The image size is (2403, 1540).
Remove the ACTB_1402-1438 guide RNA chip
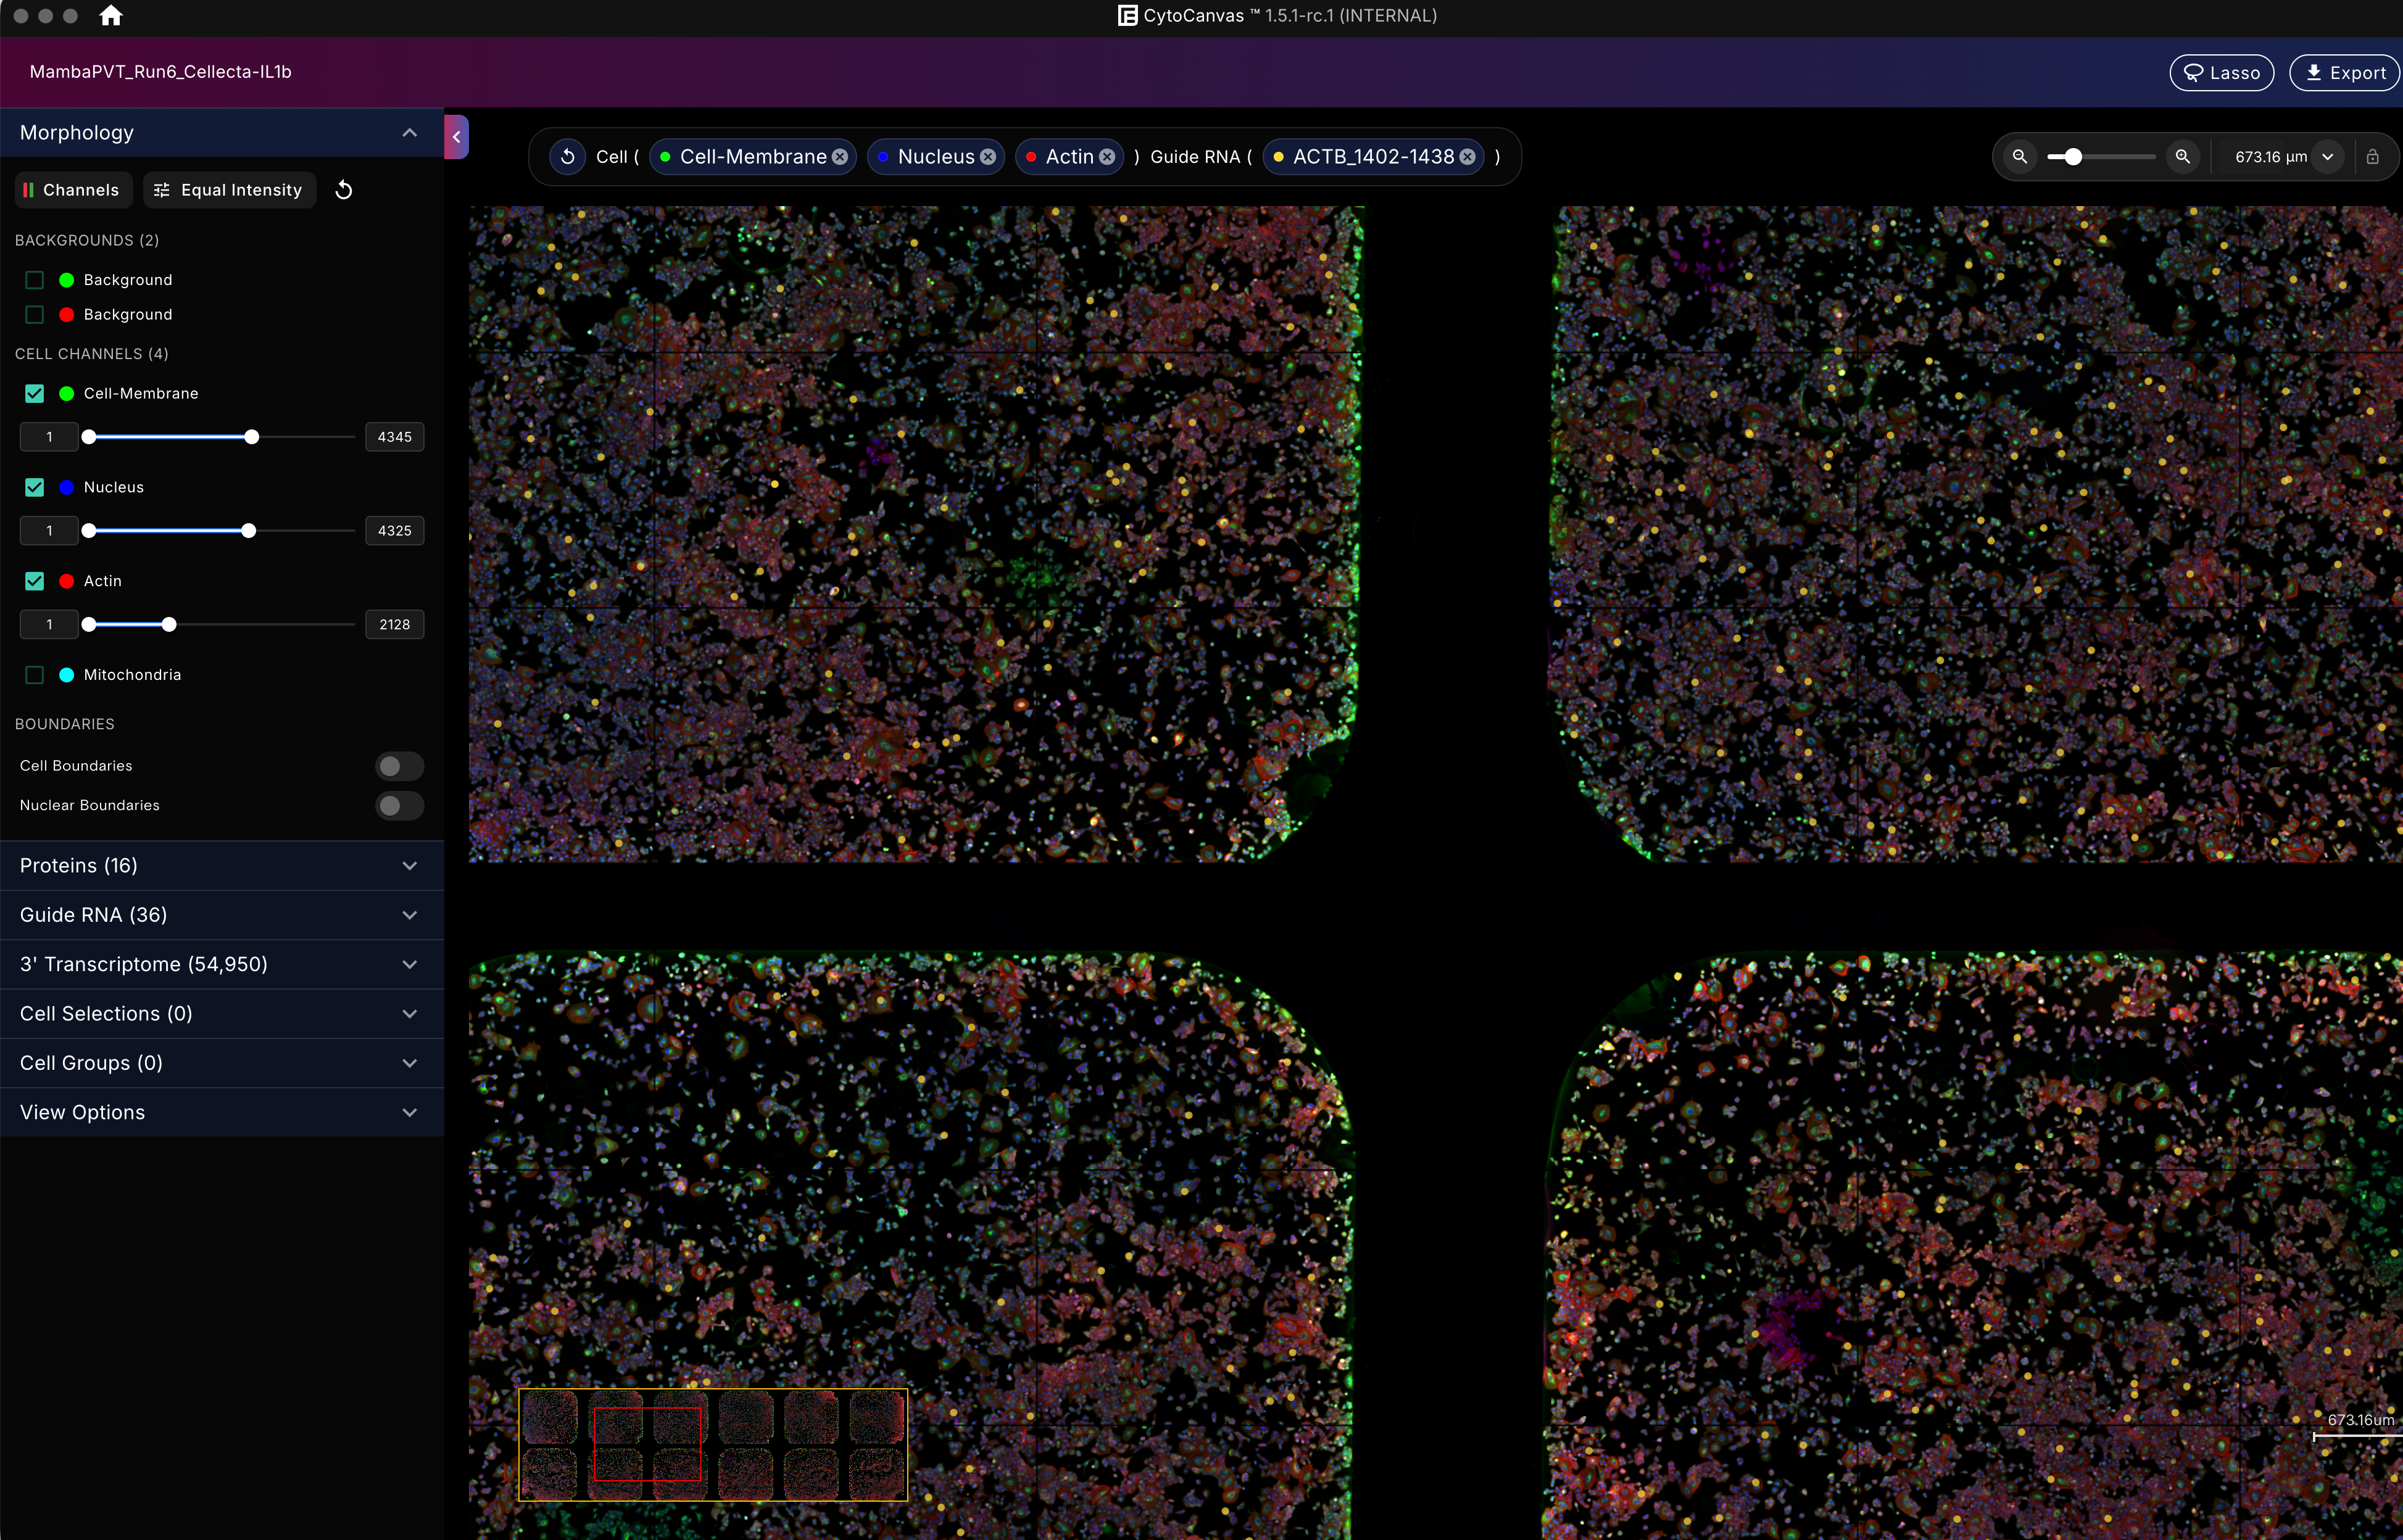click(x=1467, y=157)
